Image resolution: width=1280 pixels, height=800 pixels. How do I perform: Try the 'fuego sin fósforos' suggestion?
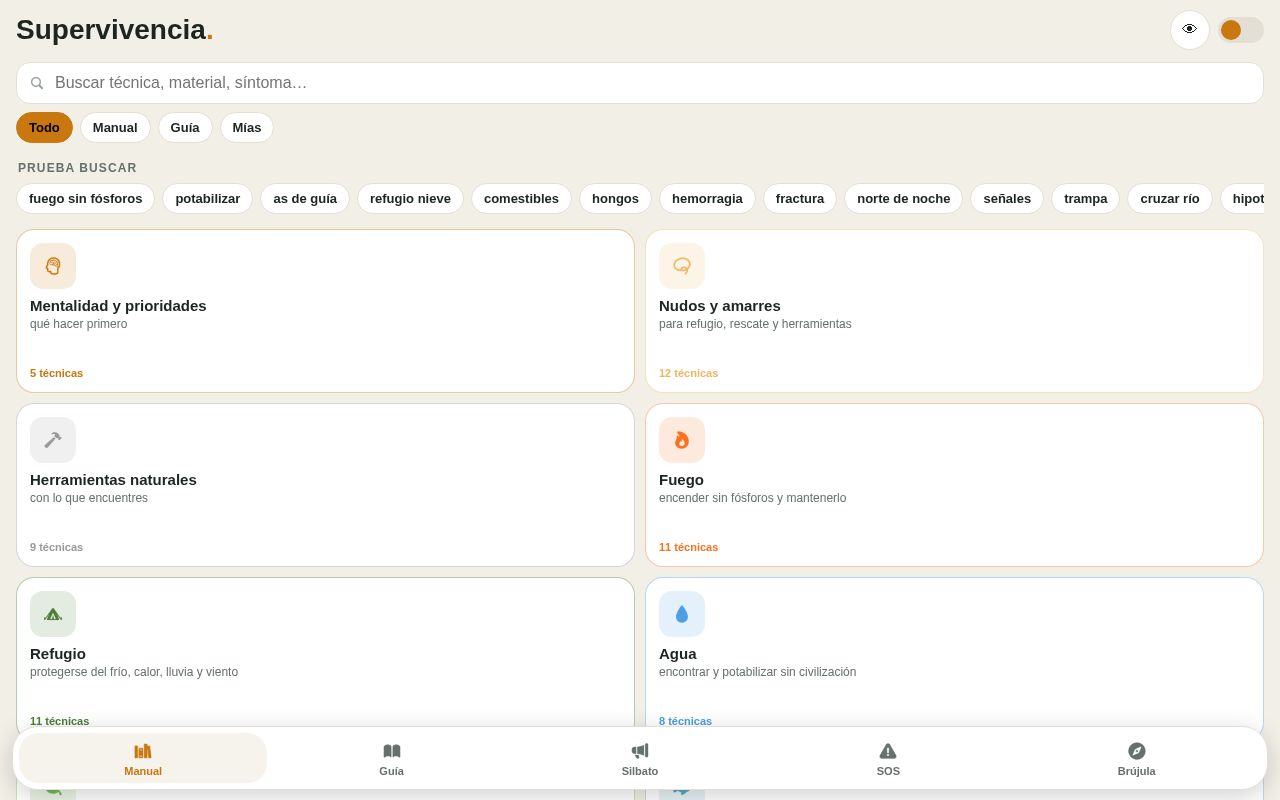coord(86,198)
